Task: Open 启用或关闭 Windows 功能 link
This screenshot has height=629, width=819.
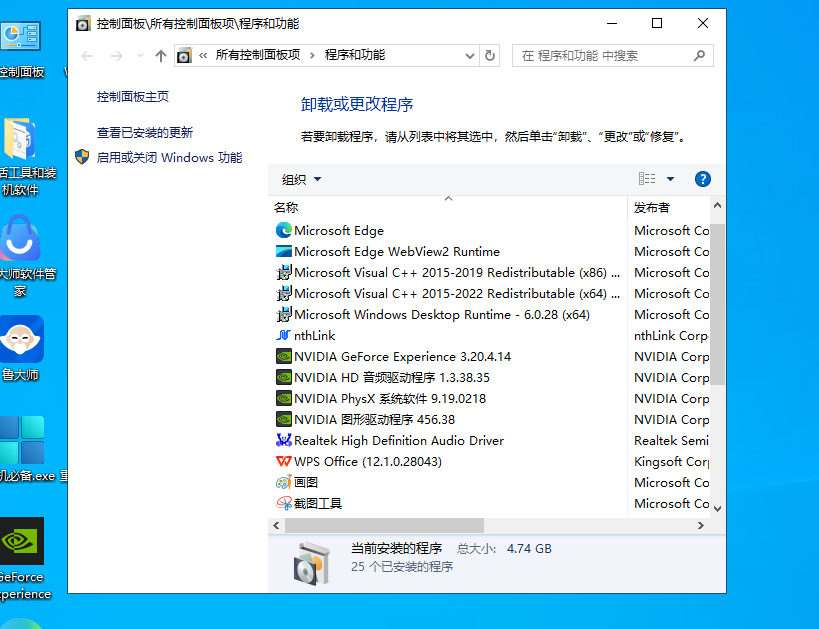Action: 169,157
